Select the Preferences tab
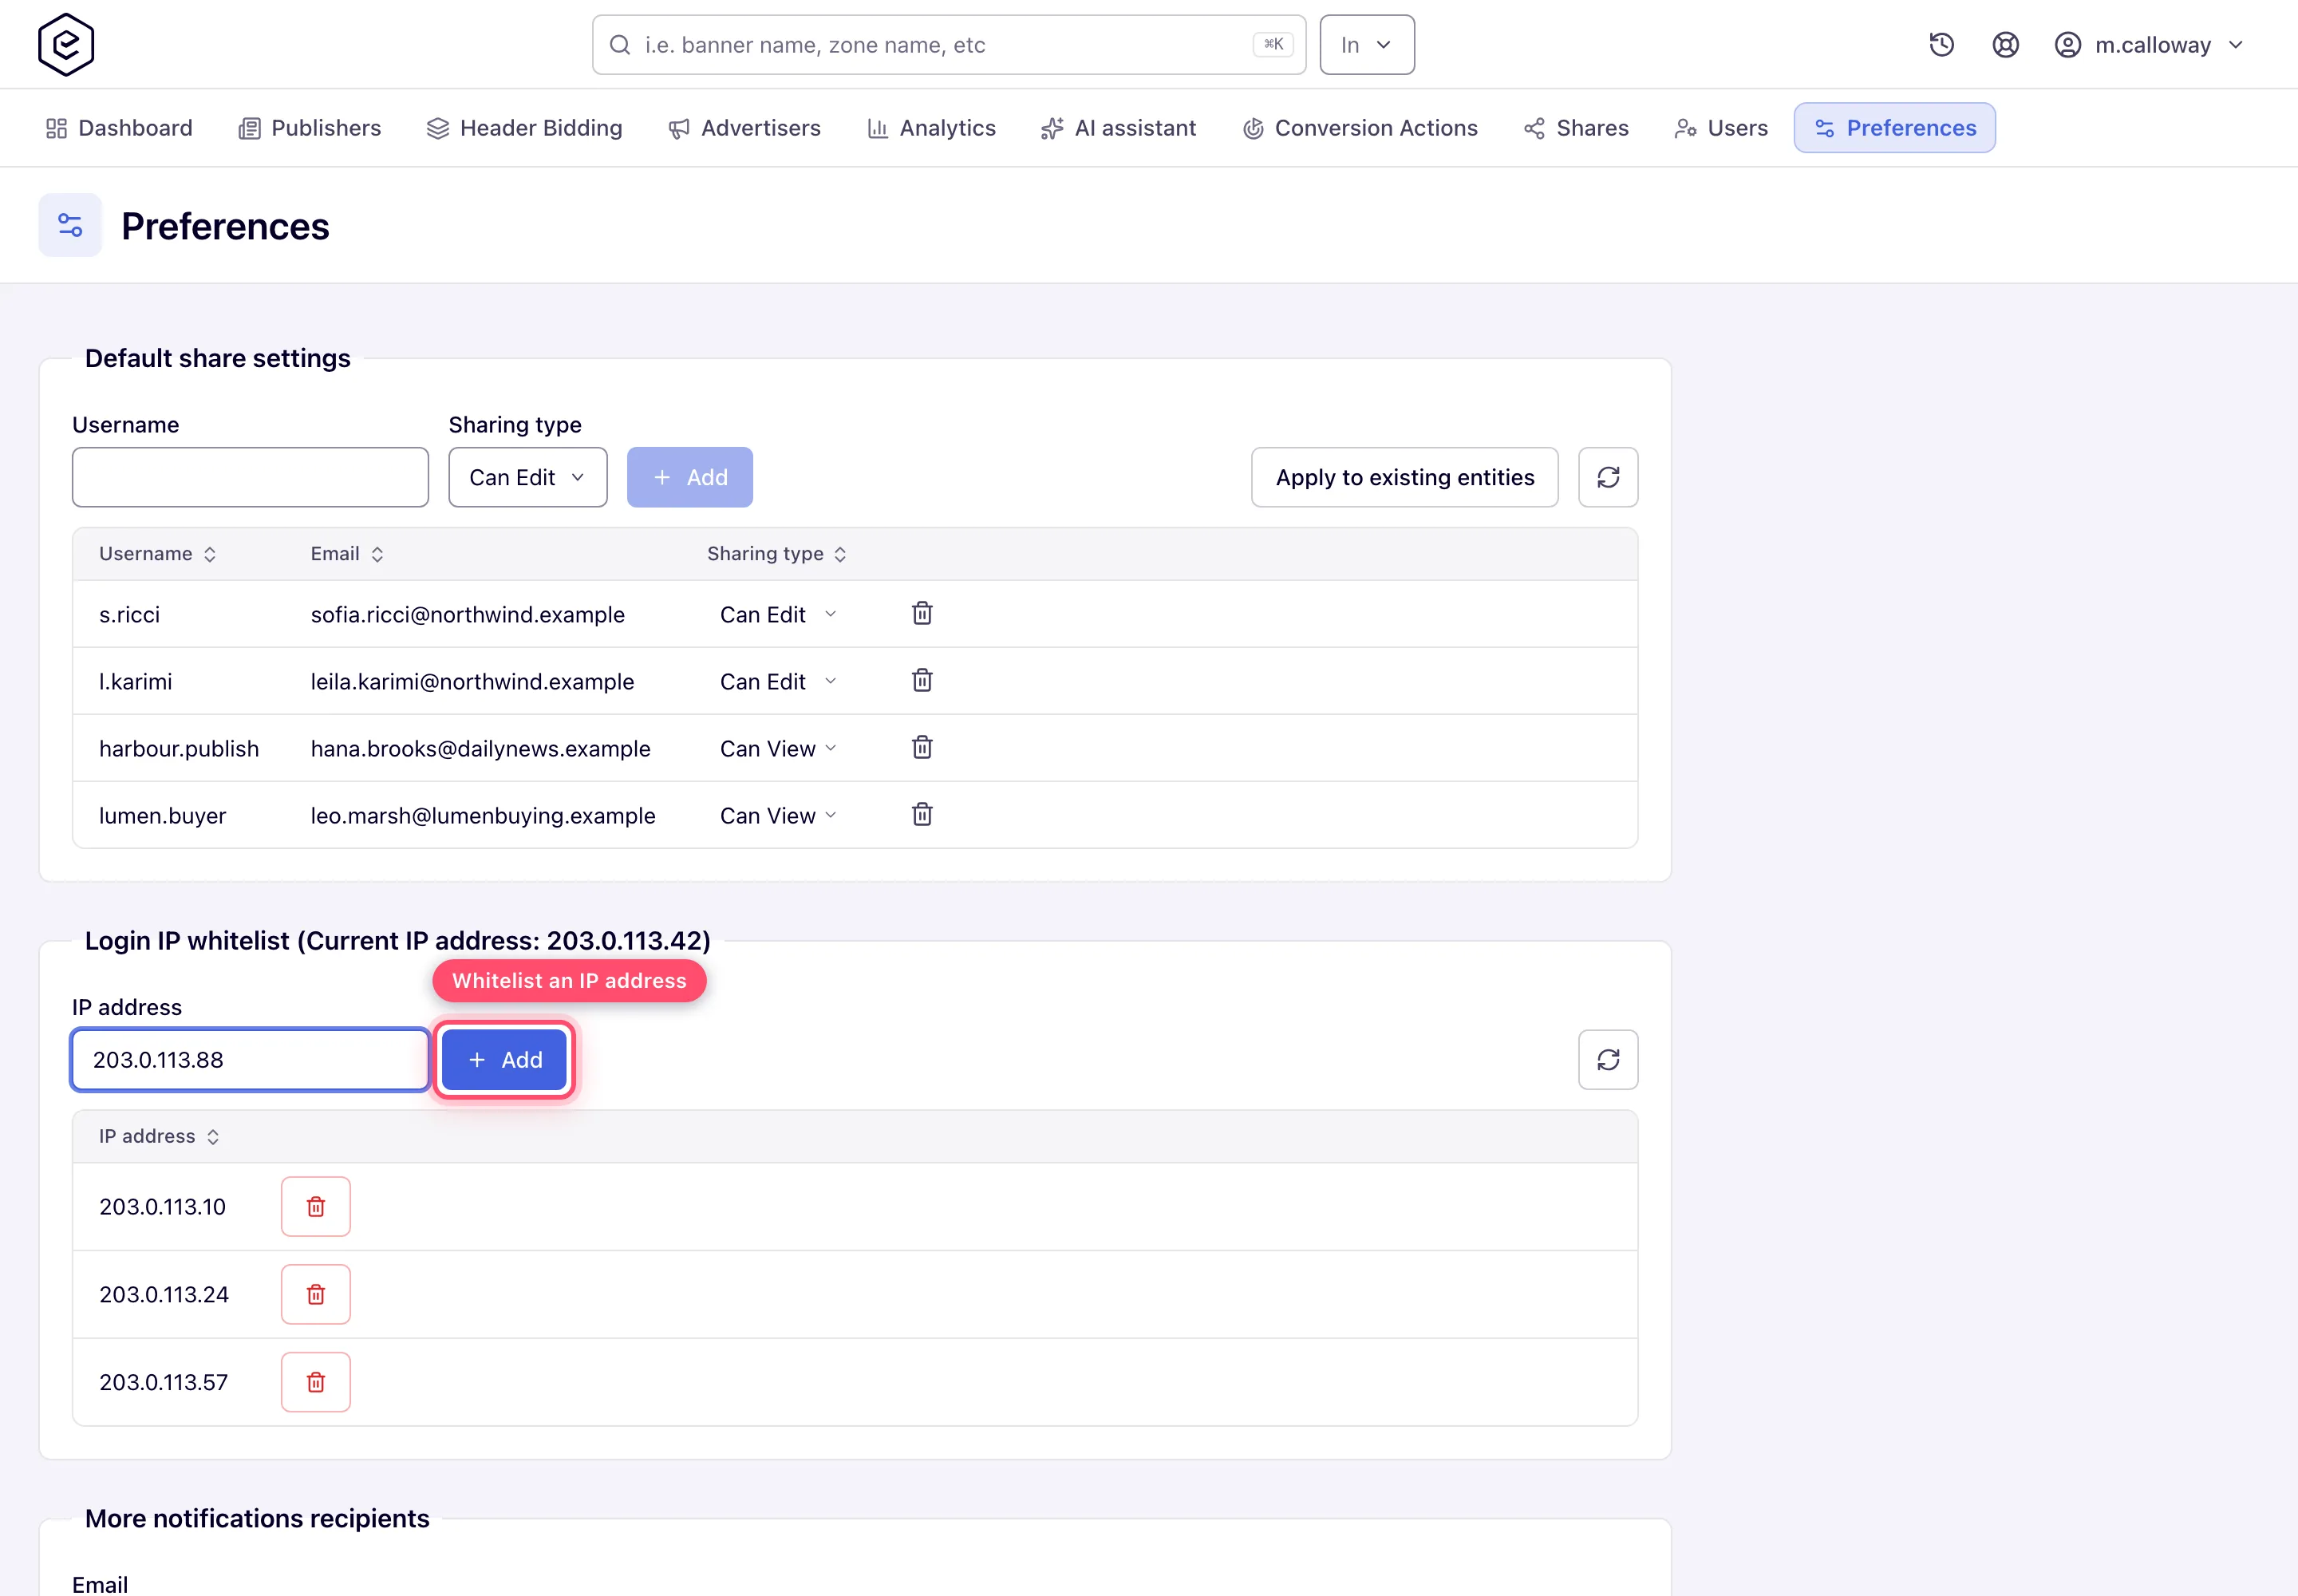The height and width of the screenshot is (1596, 2298). click(1894, 128)
